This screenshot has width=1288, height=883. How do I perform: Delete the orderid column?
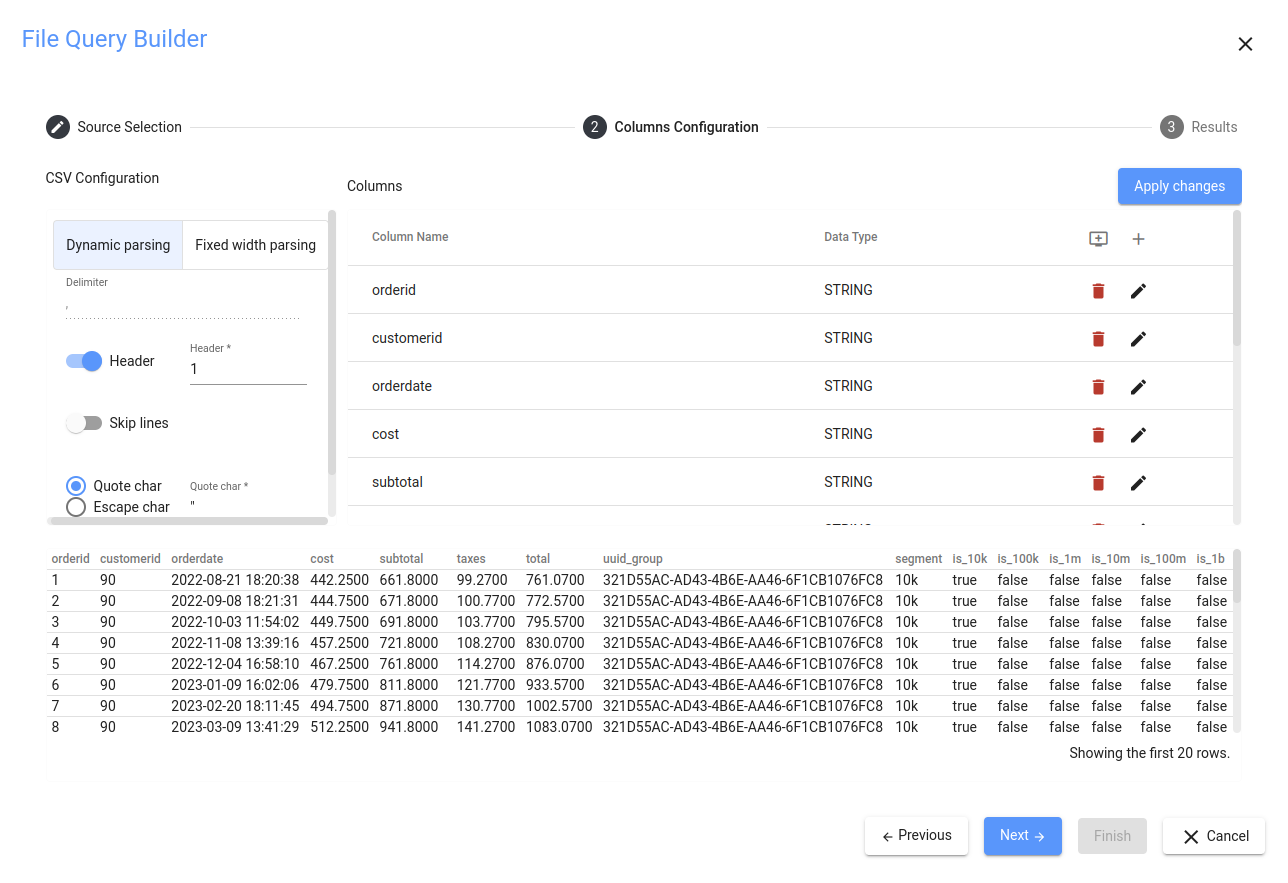[1098, 291]
